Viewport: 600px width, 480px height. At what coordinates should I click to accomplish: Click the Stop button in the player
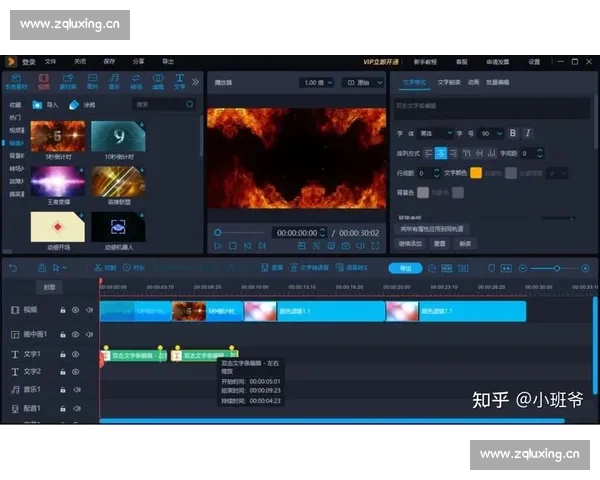point(232,246)
